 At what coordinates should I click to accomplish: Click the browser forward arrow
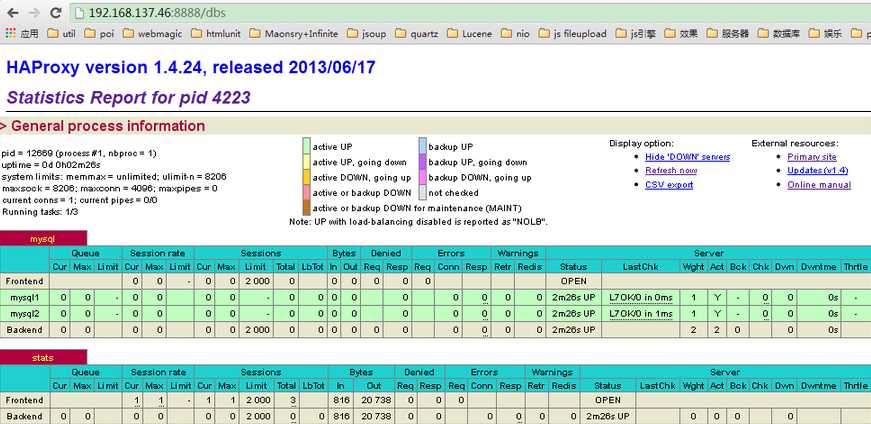point(33,13)
